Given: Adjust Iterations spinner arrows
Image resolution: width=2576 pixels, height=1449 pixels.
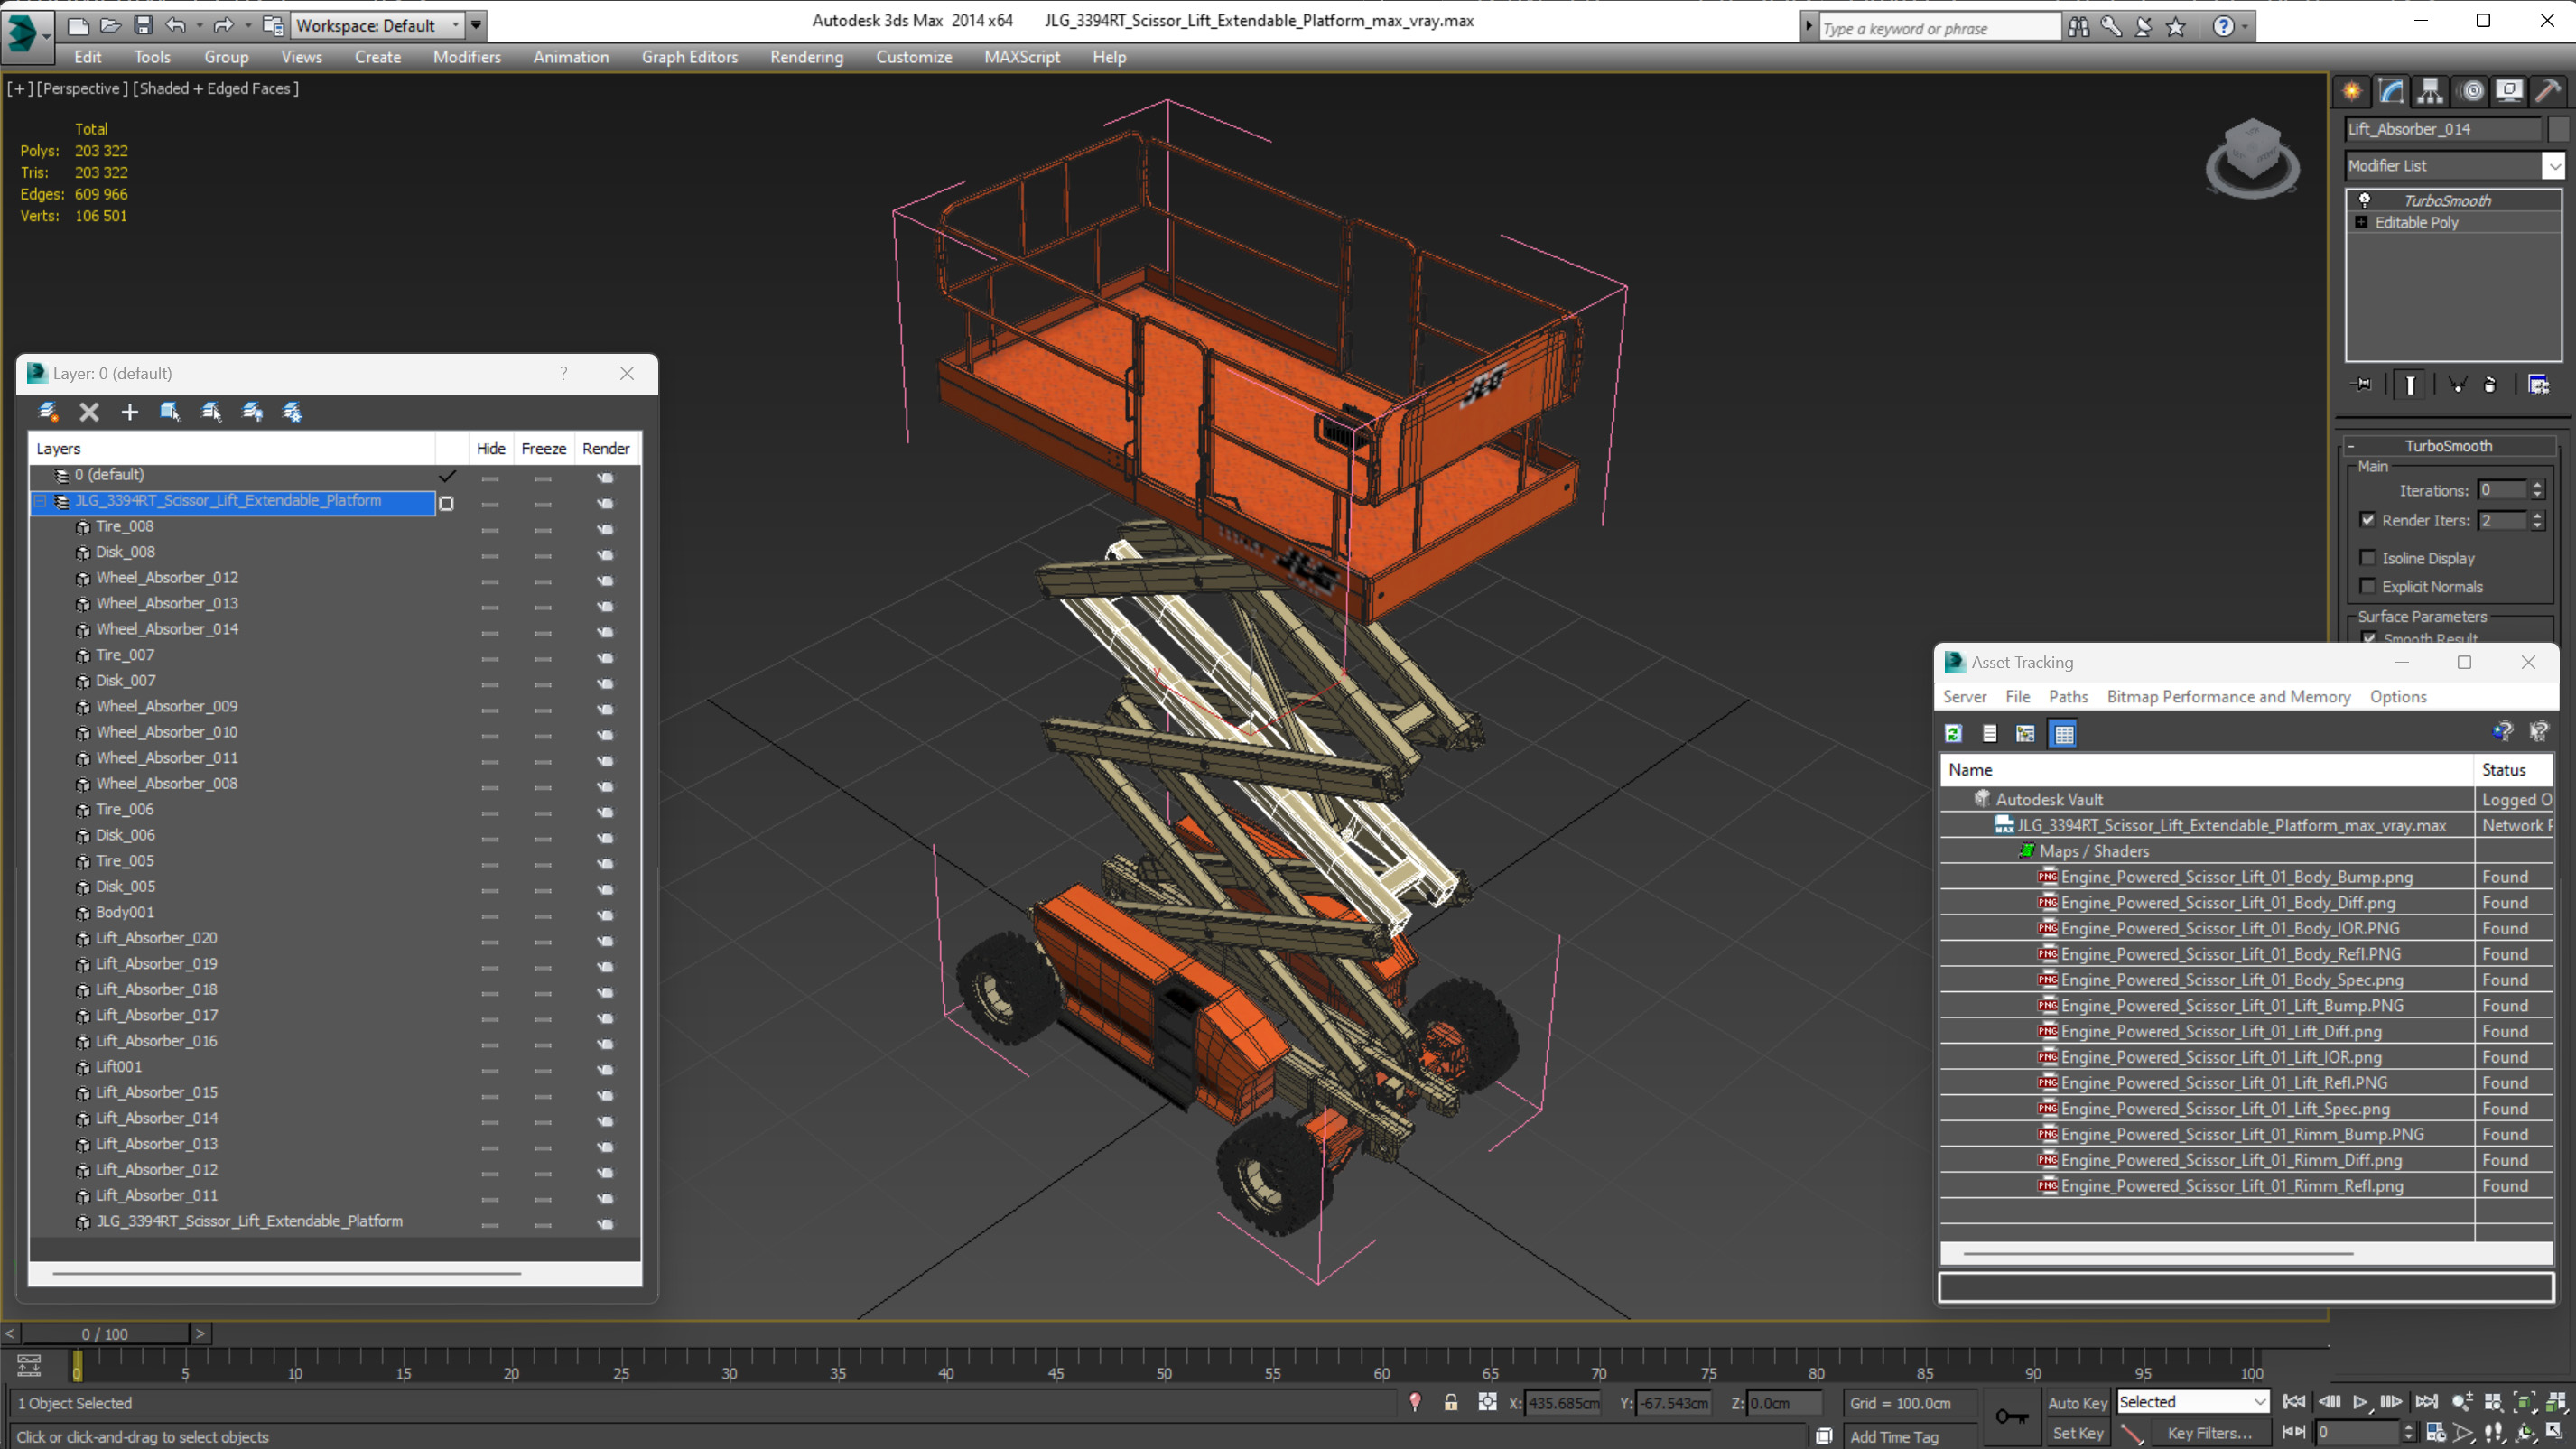Looking at the screenshot, I should [2536, 490].
